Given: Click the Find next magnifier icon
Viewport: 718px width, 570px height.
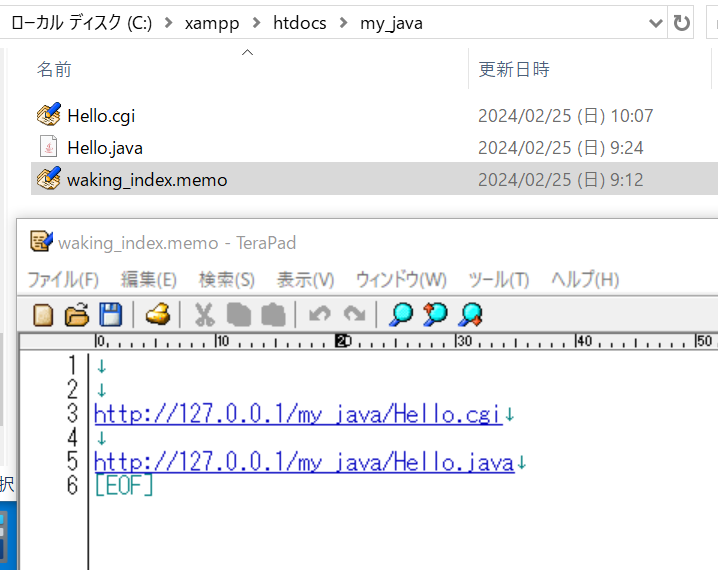Looking at the screenshot, I should coord(470,315).
